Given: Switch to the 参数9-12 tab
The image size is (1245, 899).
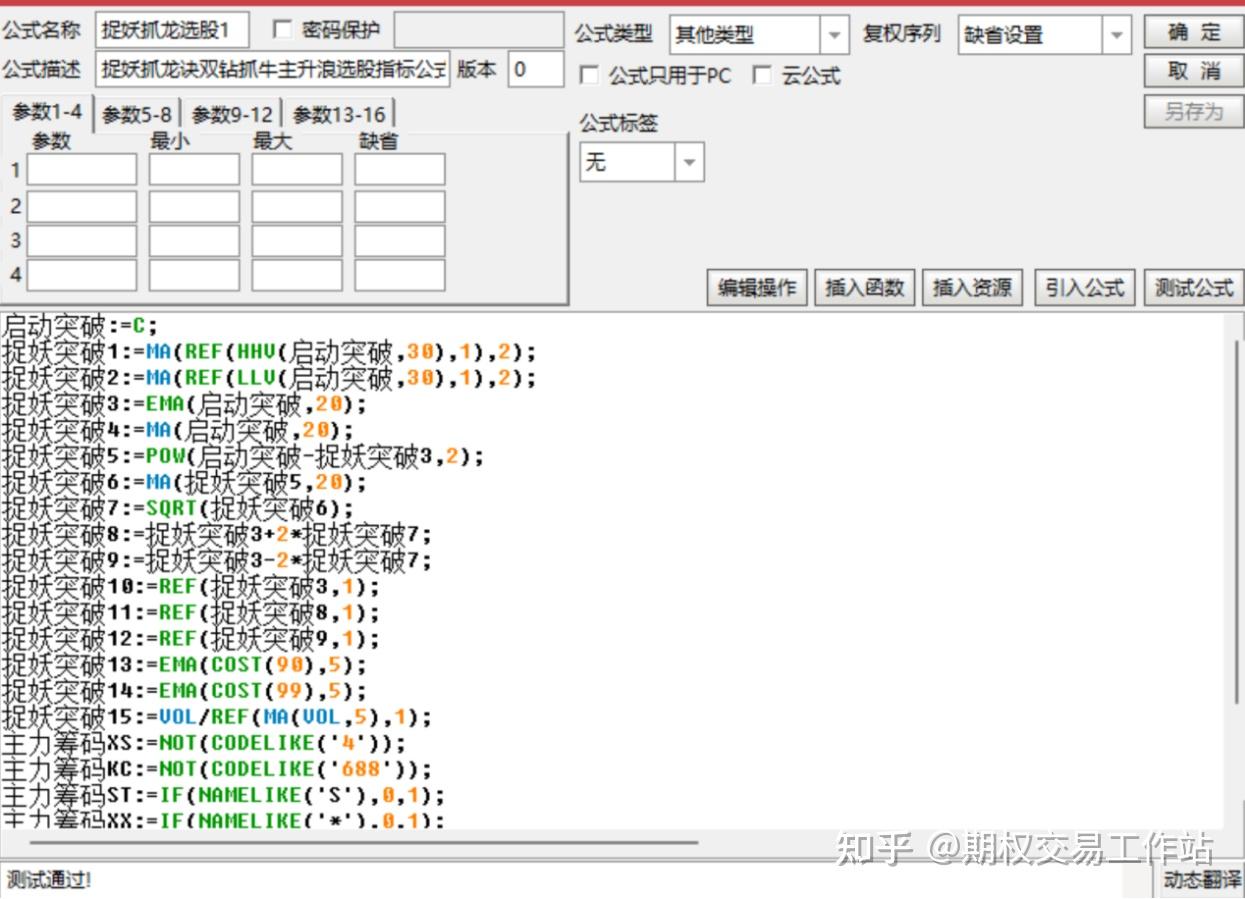Looking at the screenshot, I should pyautogui.click(x=232, y=114).
